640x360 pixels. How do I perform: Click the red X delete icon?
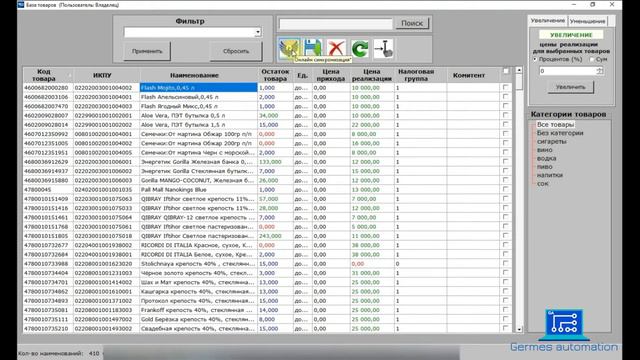click(x=336, y=49)
